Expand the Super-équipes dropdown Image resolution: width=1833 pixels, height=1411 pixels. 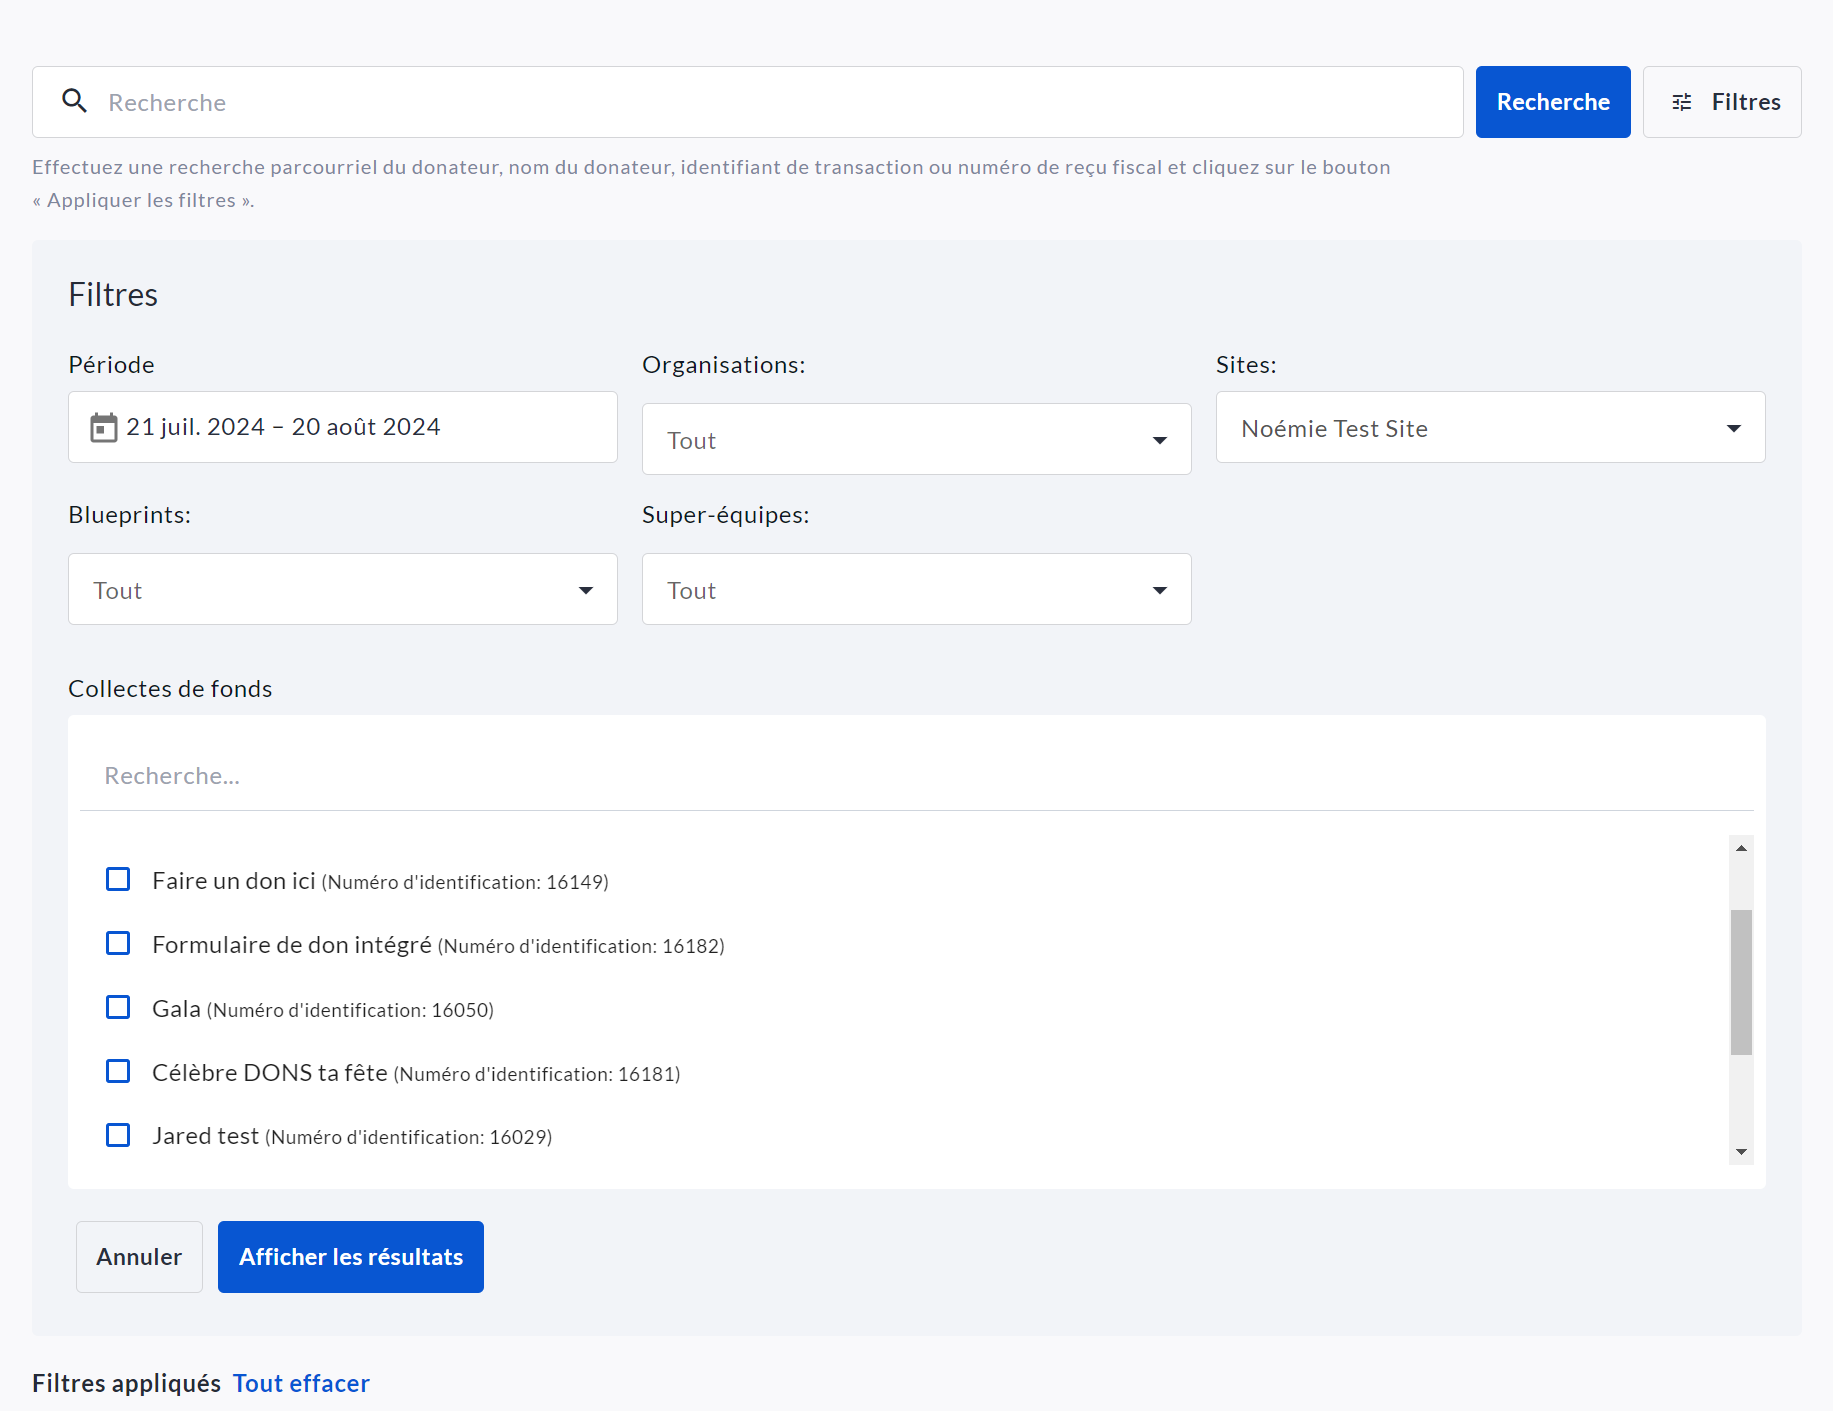[916, 590]
